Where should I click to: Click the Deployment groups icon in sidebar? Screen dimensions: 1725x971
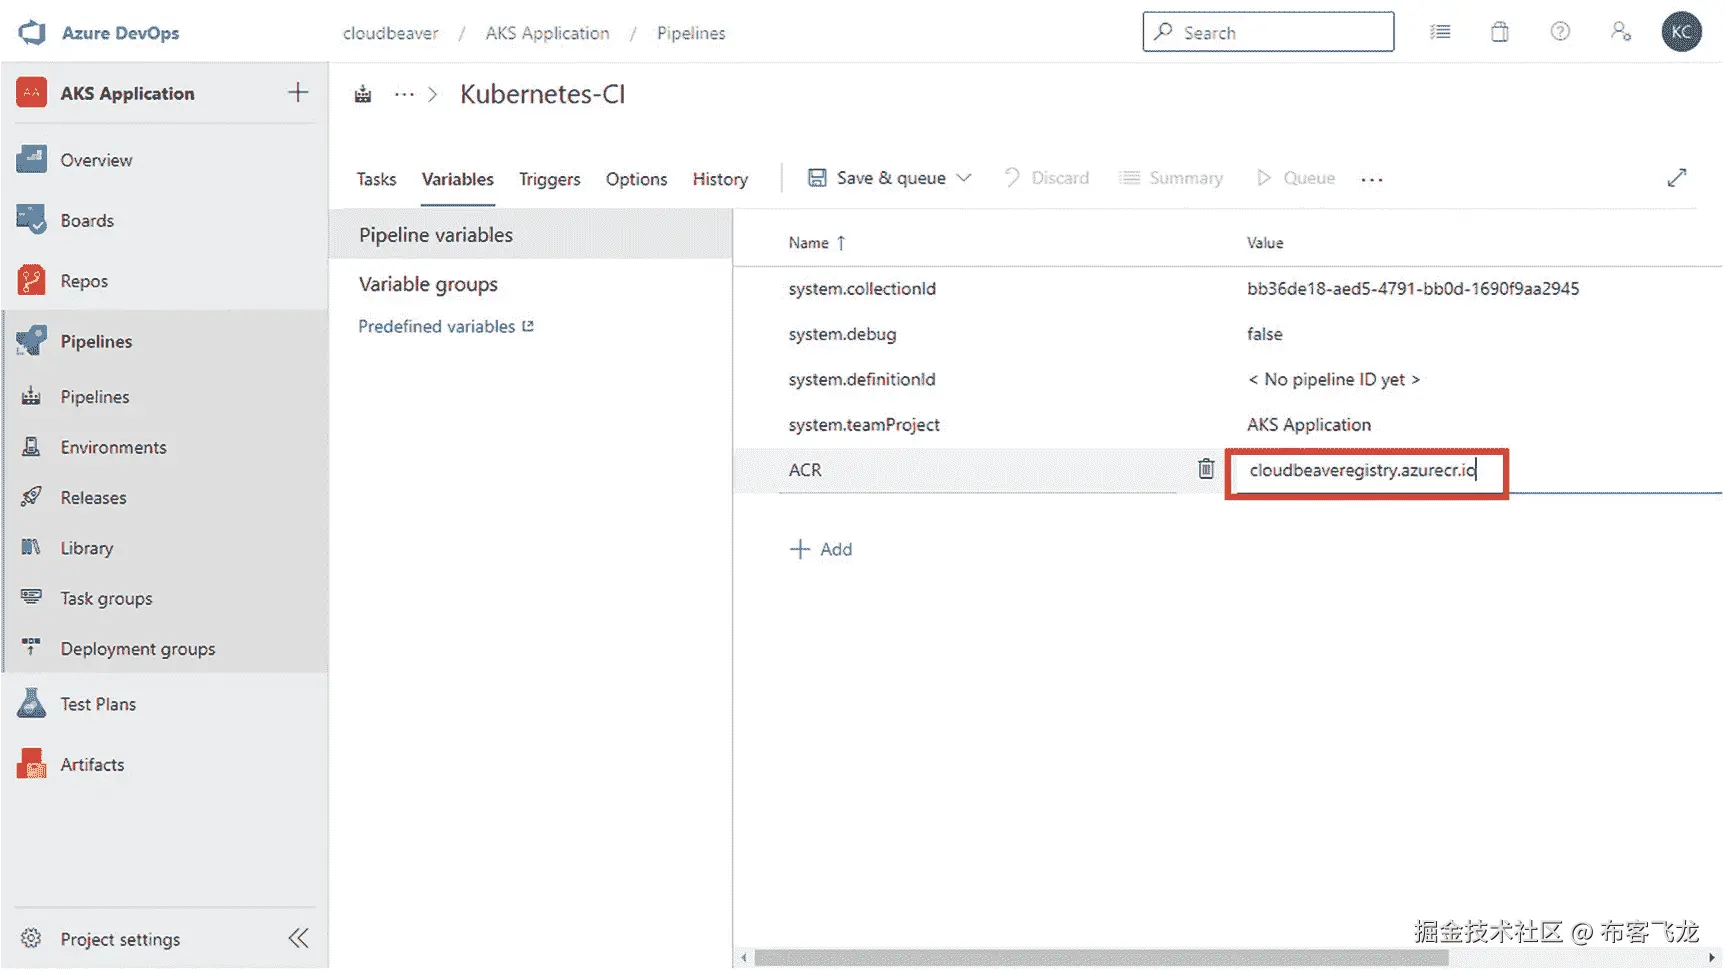tap(32, 648)
